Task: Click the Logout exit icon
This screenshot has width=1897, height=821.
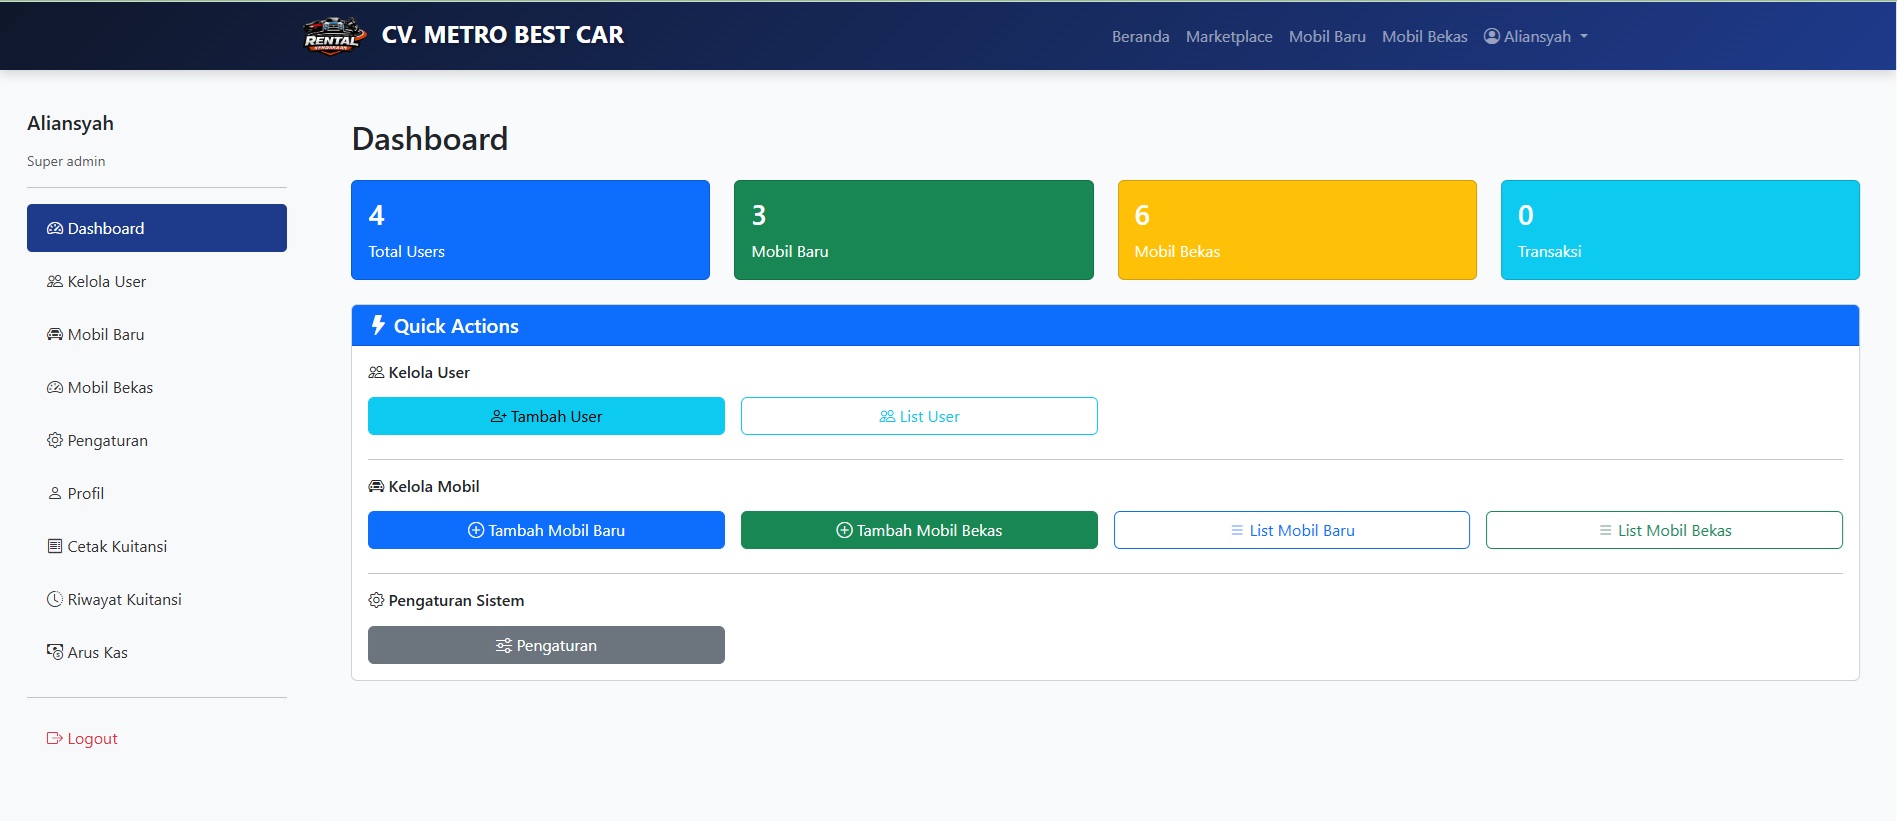Action: tap(55, 739)
